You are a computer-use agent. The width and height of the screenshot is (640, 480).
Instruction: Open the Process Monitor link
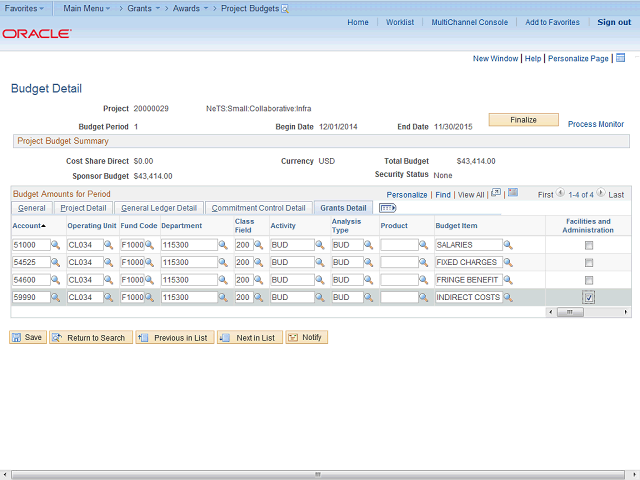coord(595,124)
